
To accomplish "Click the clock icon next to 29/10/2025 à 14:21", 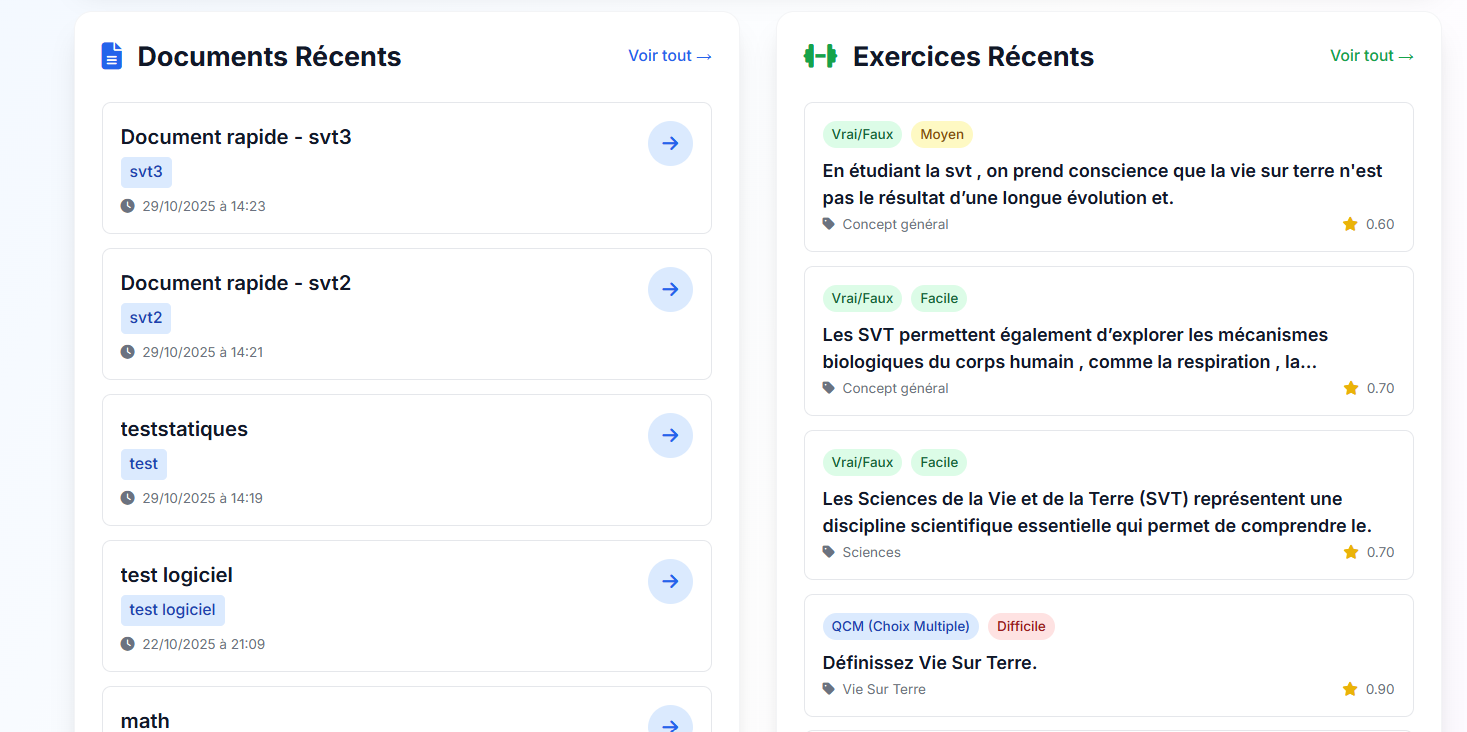I will click(128, 352).
